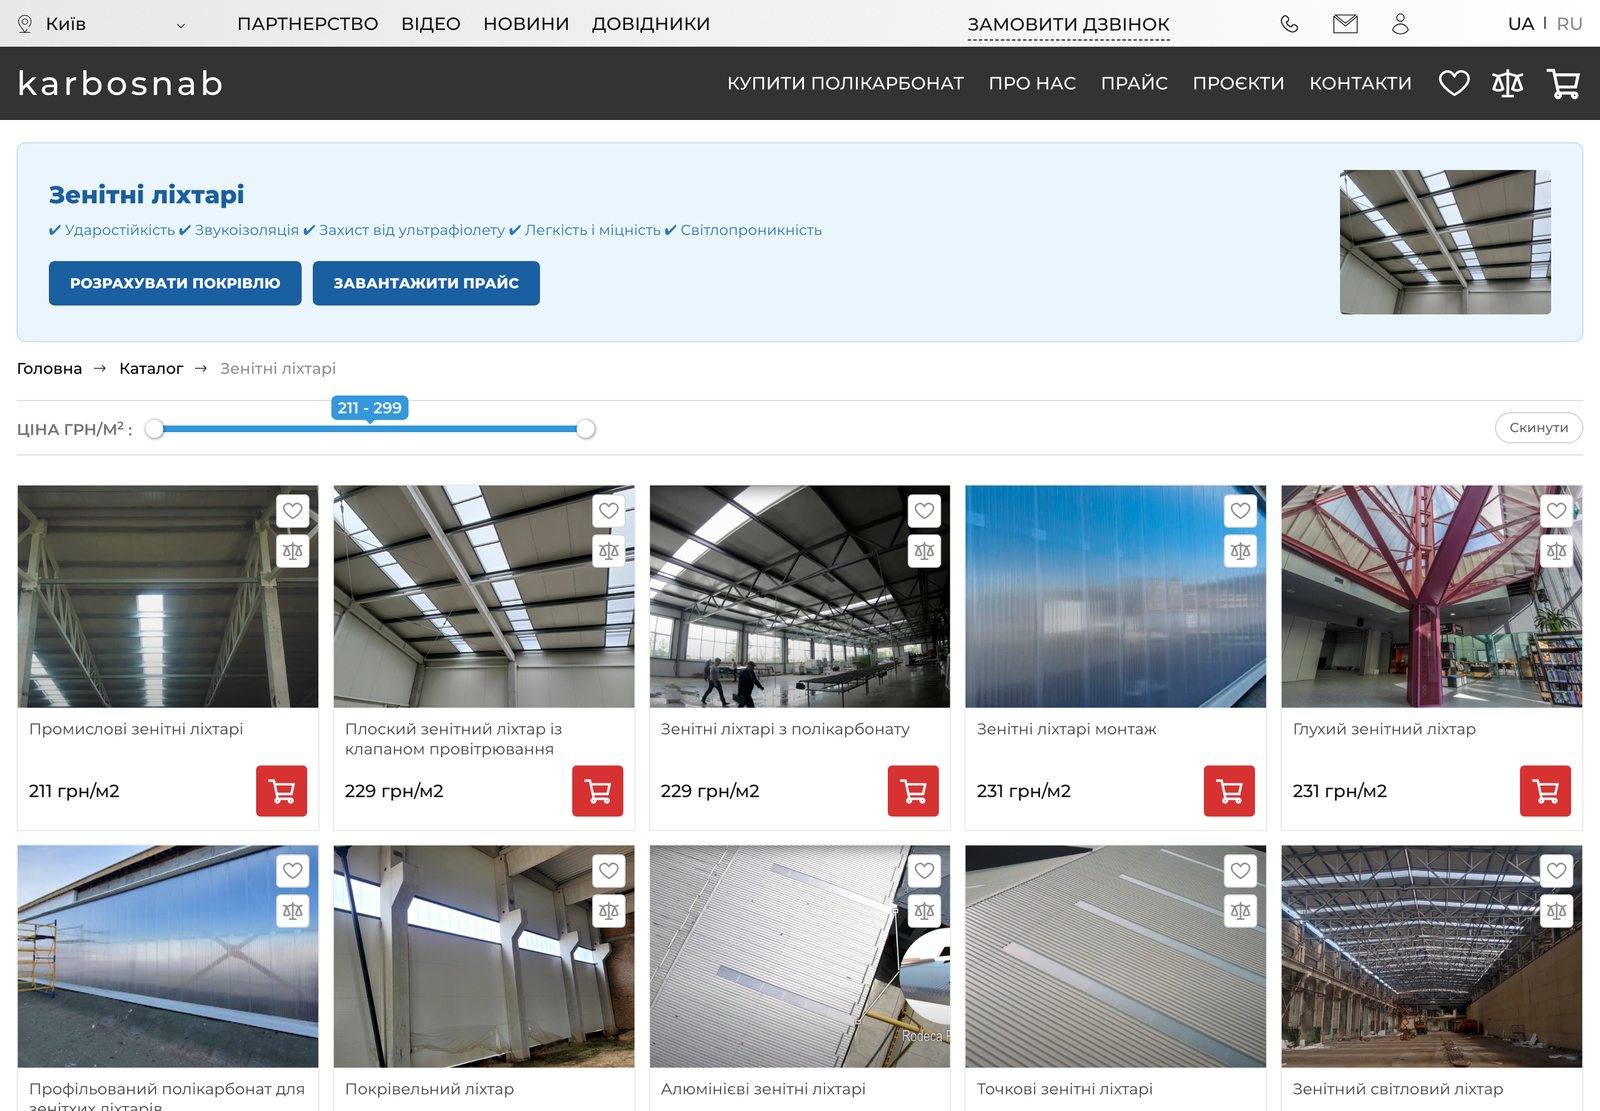The image size is (1600, 1111).
Task: Open Глухий зенітний ліхтар product photo
Action: click(x=1432, y=596)
